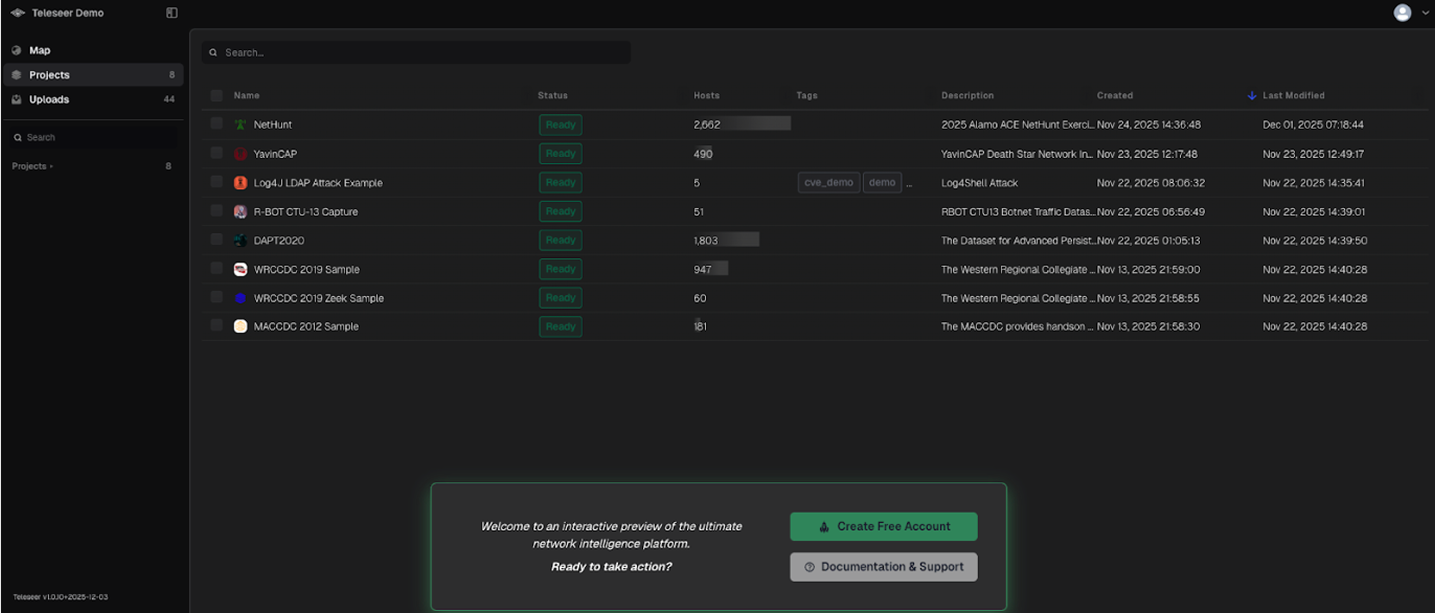This screenshot has width=1435, height=613.
Task: Click the sidebar Search field
Action: [x=95, y=138]
